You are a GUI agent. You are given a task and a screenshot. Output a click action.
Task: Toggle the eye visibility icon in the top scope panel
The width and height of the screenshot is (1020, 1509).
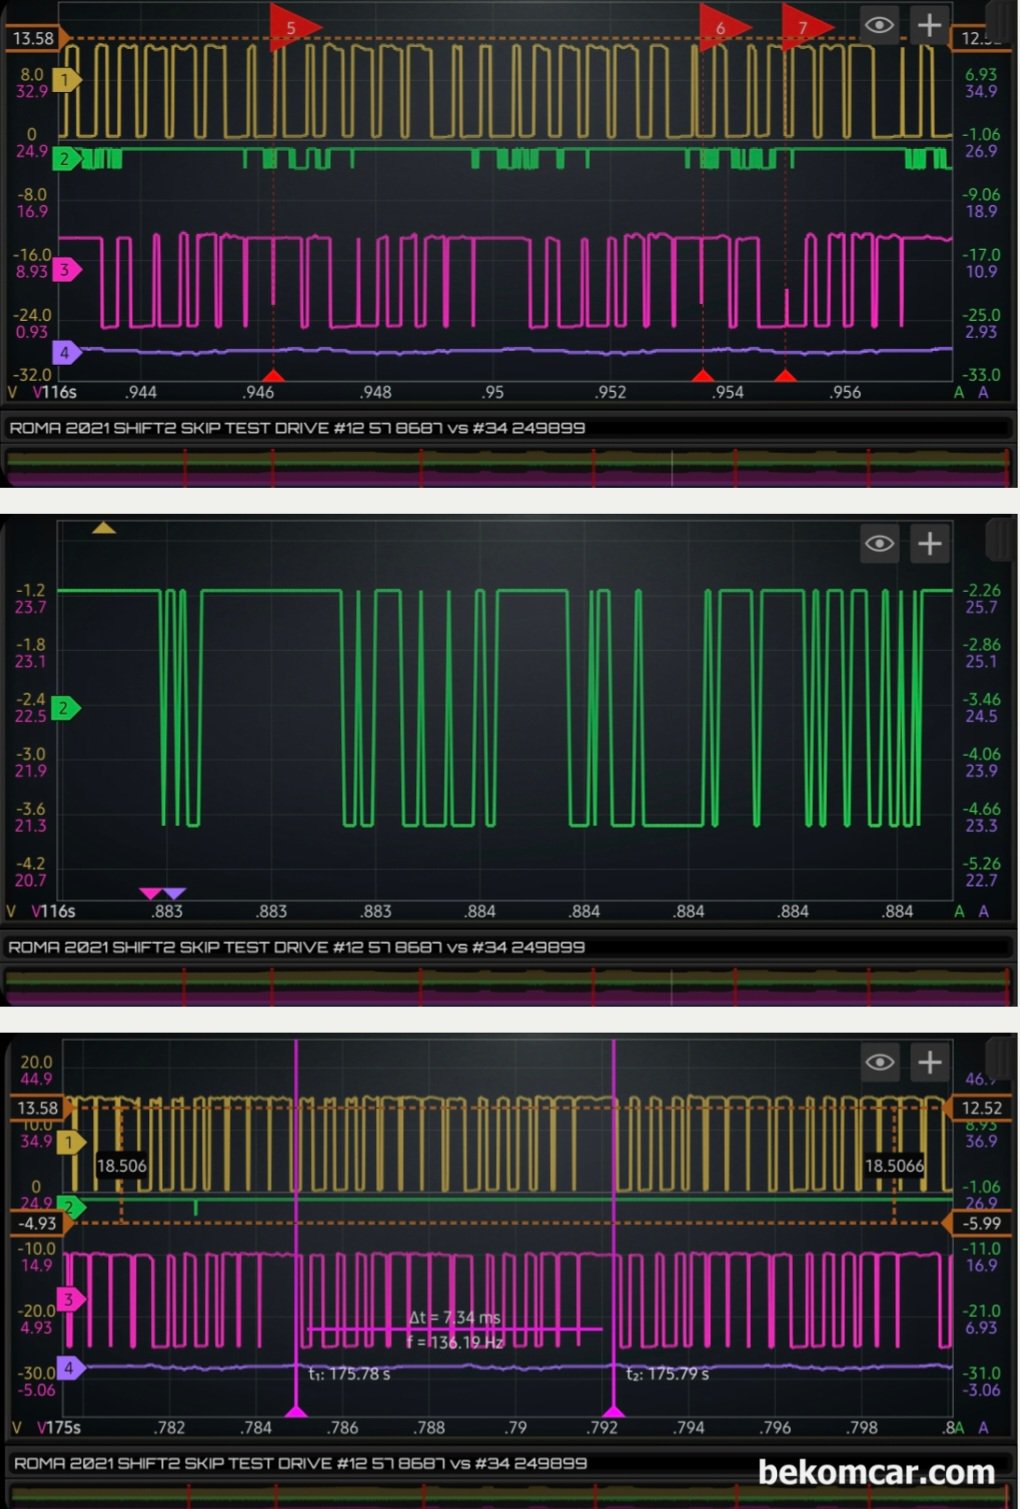click(x=880, y=25)
